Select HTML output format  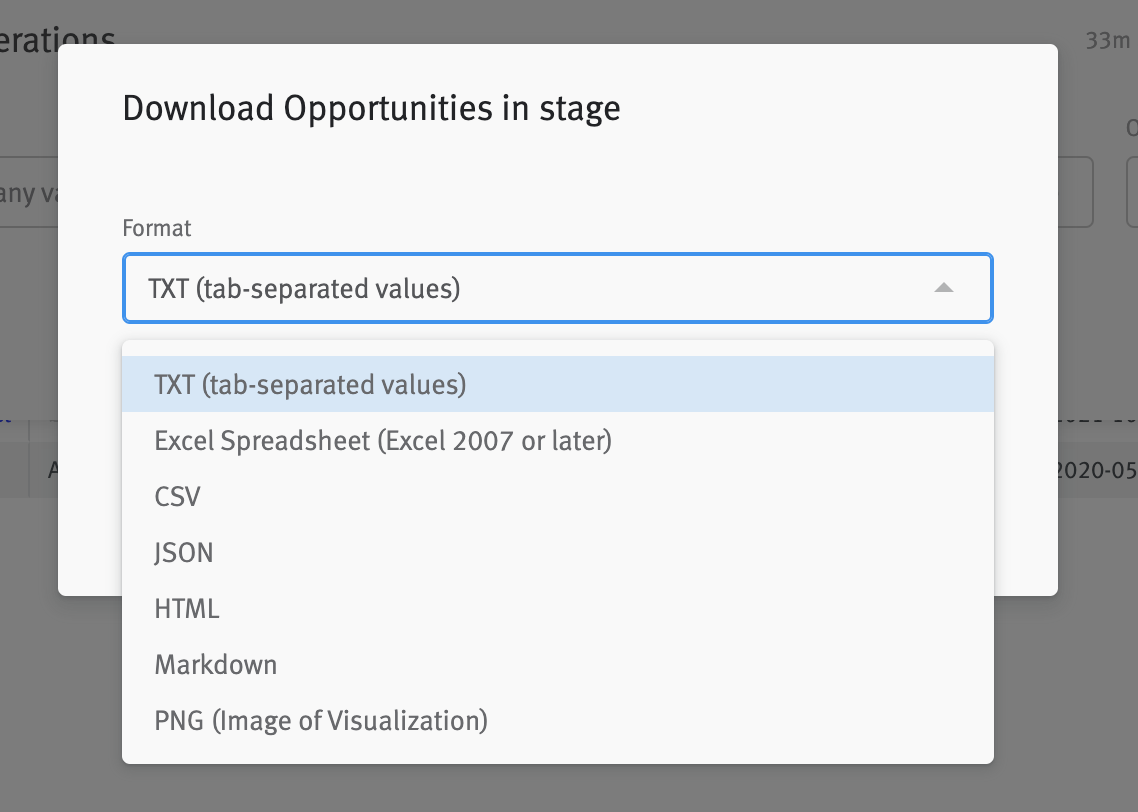[x=186, y=608]
